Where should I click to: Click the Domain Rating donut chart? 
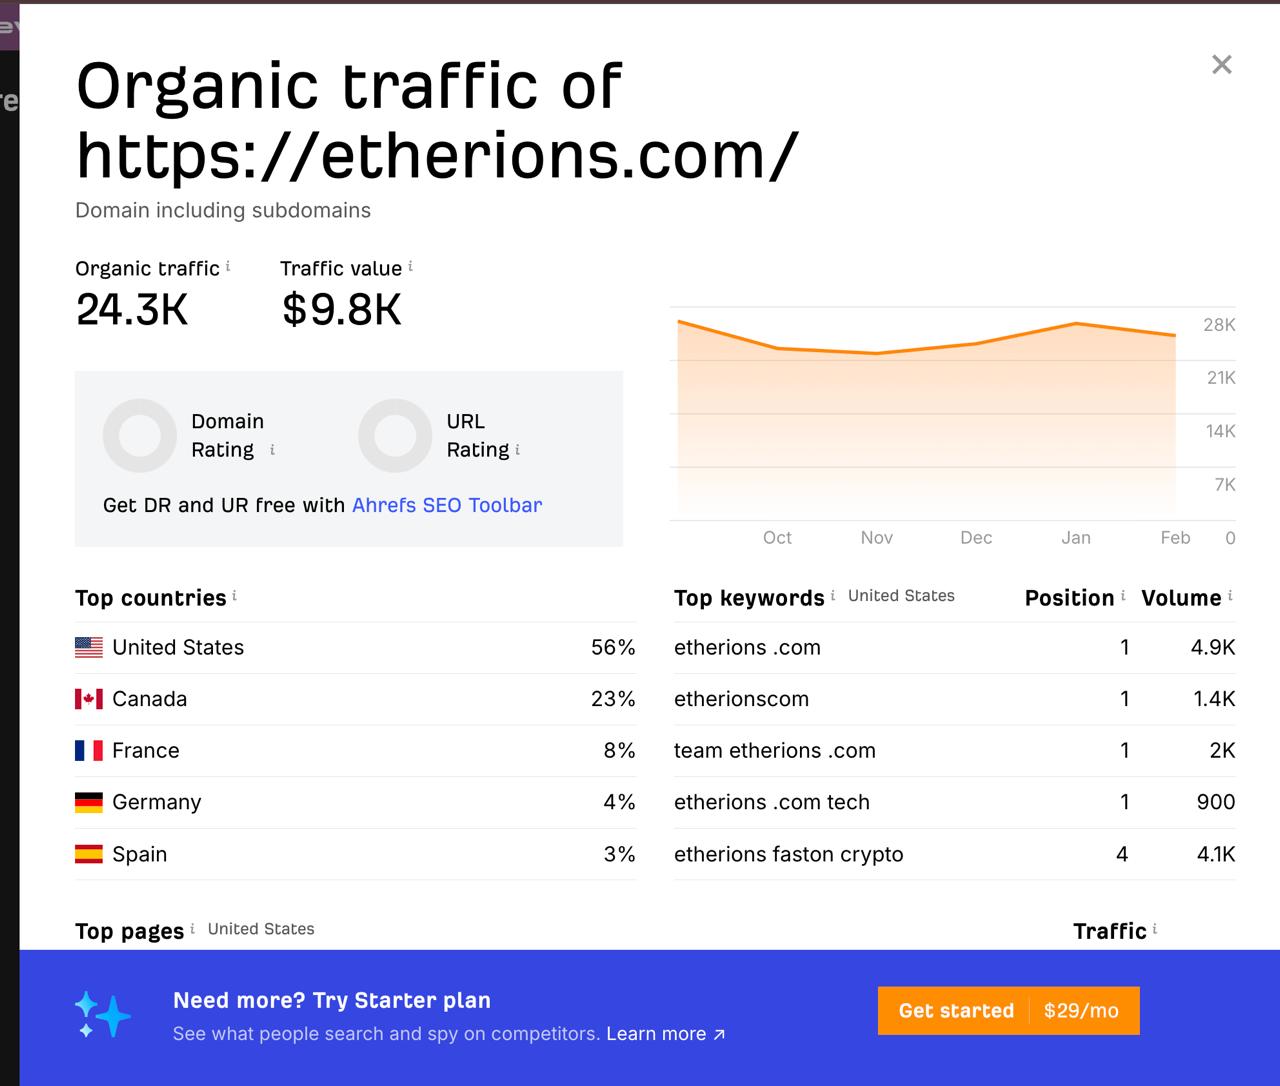click(140, 436)
